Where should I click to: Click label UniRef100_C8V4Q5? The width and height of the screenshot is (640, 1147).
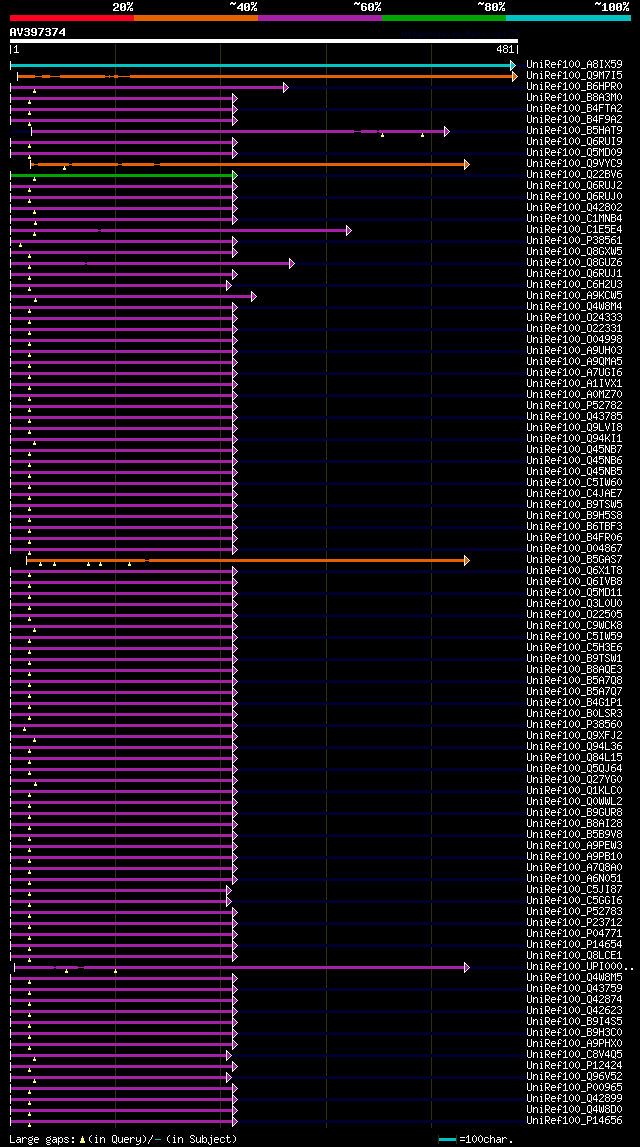pos(574,1054)
